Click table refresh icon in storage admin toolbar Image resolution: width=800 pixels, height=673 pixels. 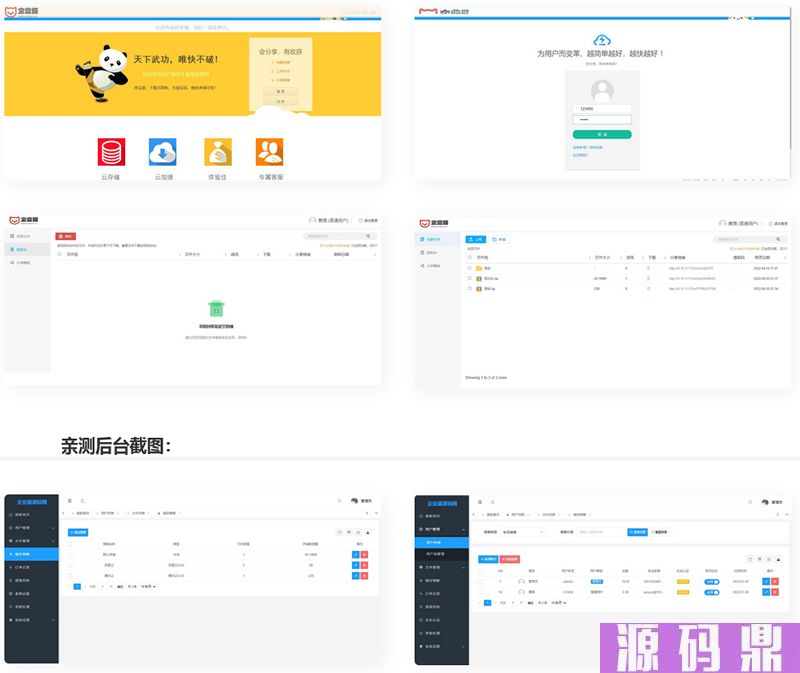coord(339,532)
